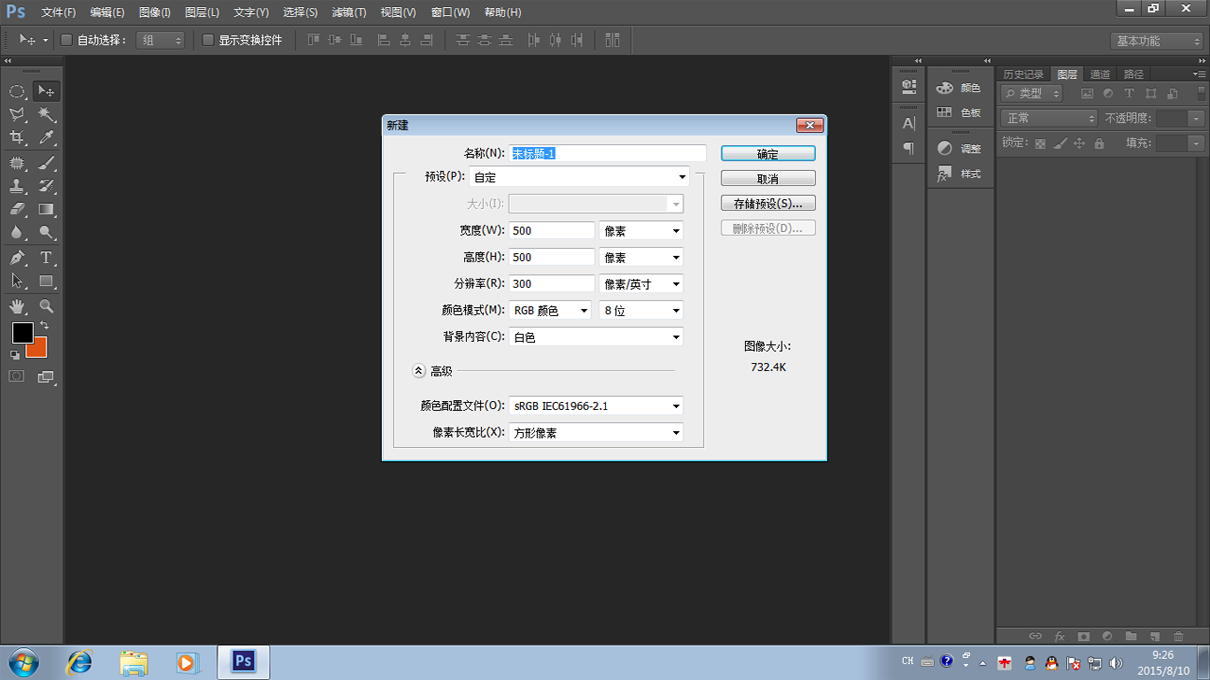
Task: Open 8 位 bit depth dropdown
Action: click(x=641, y=311)
